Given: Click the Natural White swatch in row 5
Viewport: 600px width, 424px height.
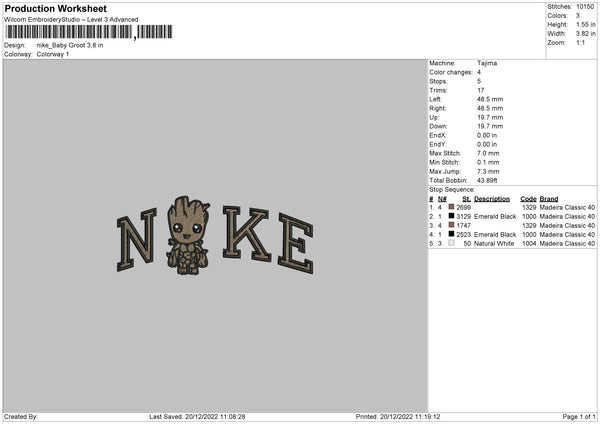Looking at the screenshot, I should click(451, 243).
